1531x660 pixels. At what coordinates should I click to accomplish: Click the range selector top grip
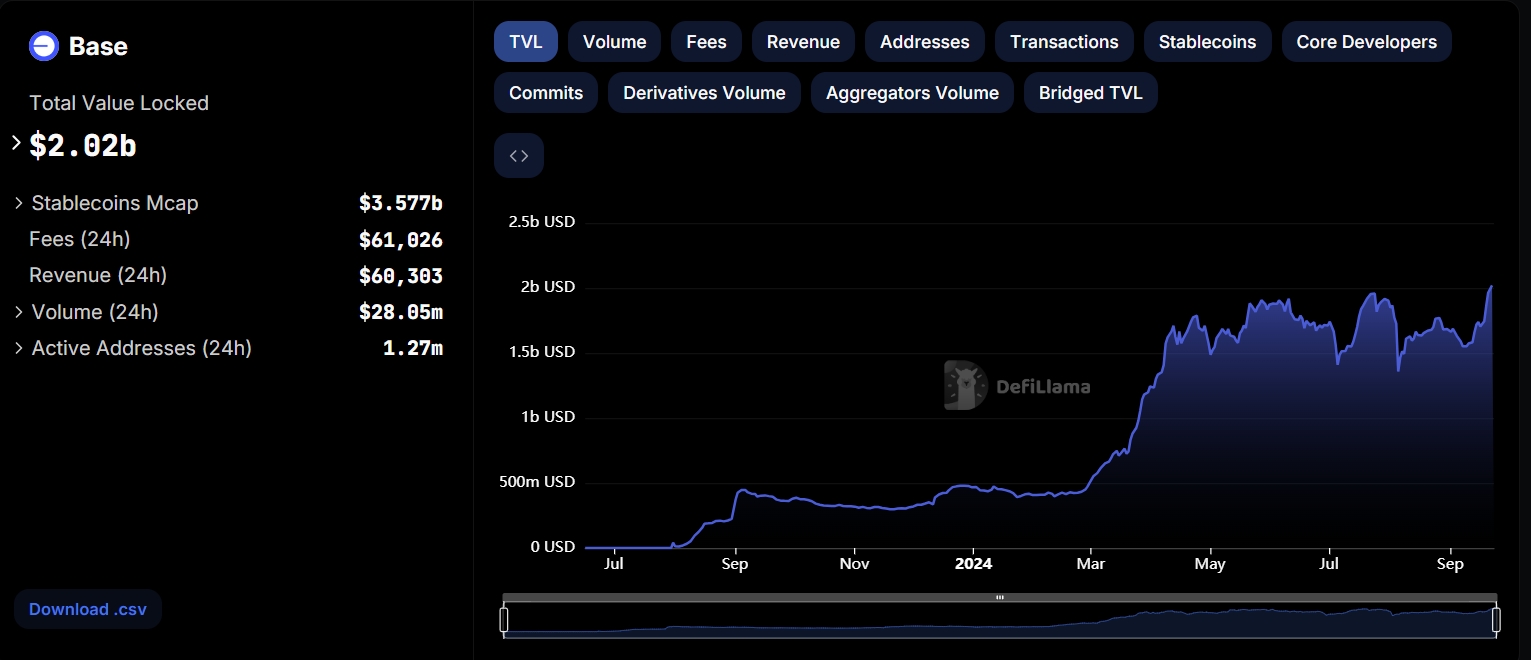coord(1000,598)
